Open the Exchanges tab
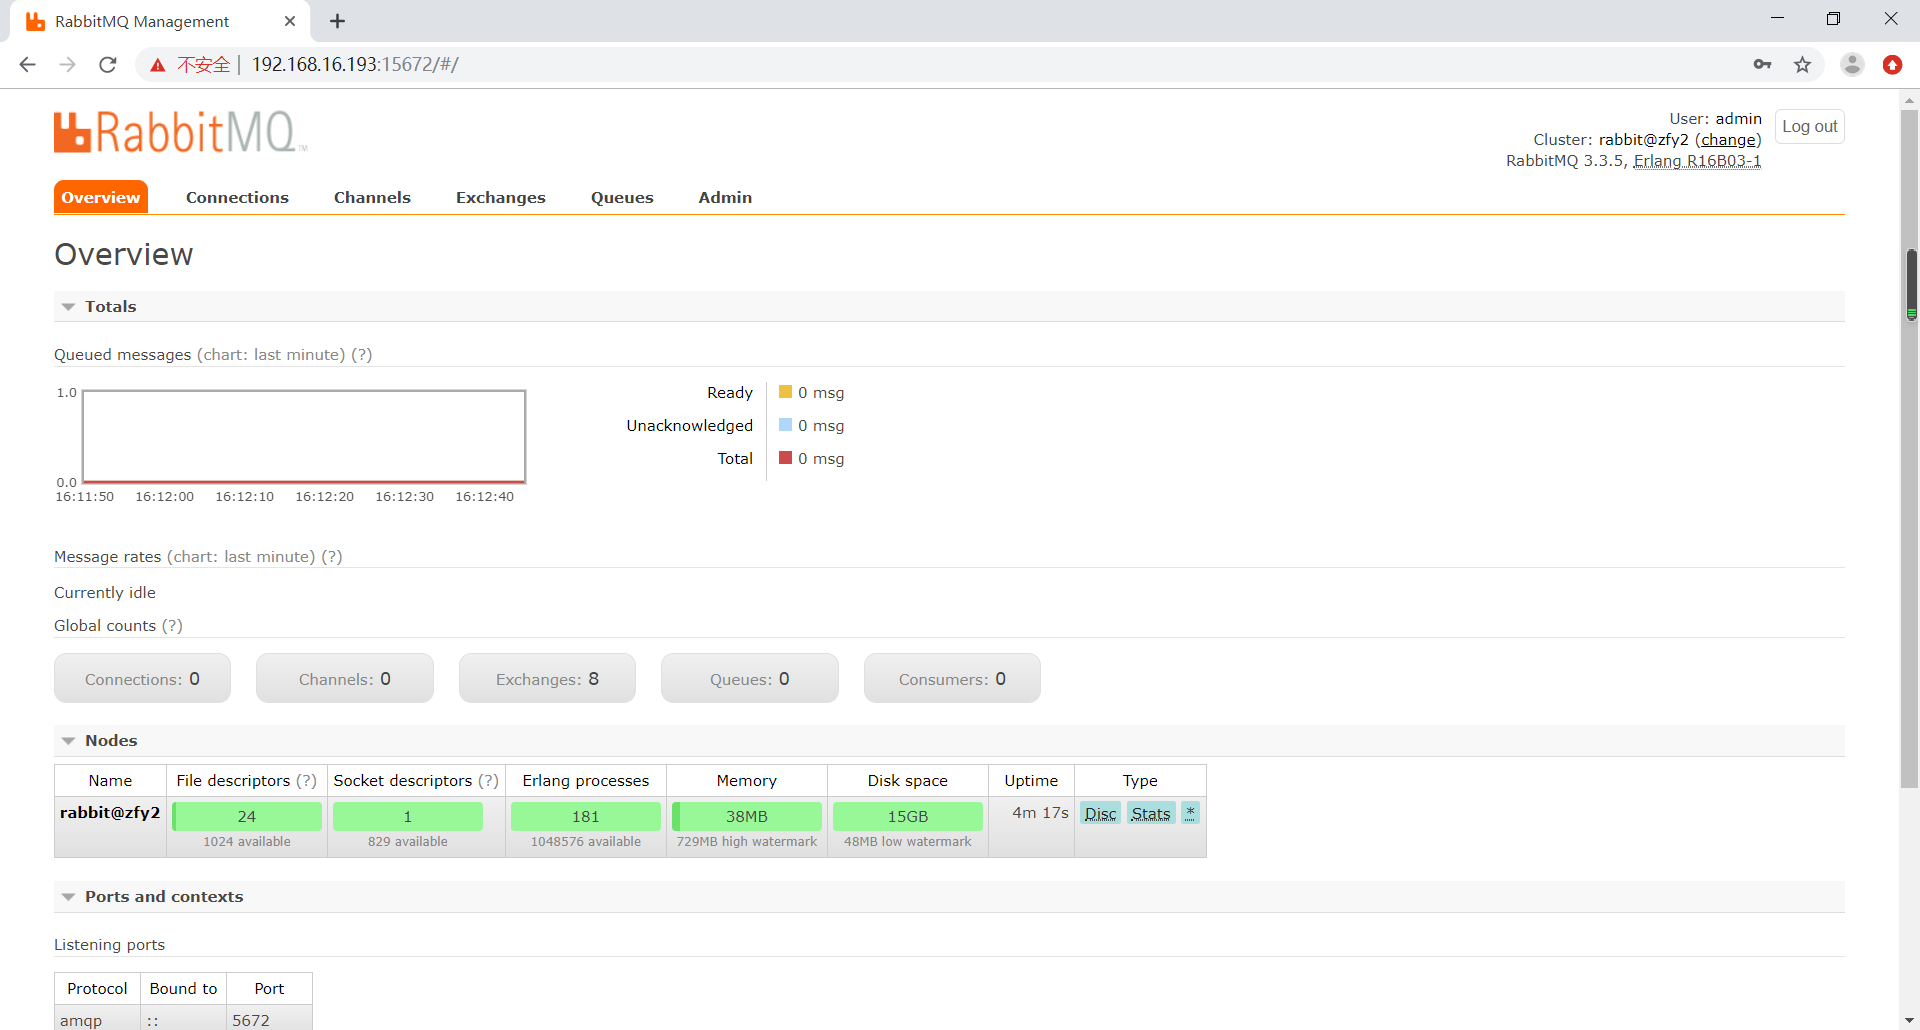This screenshot has width=1920, height=1030. pyautogui.click(x=501, y=197)
